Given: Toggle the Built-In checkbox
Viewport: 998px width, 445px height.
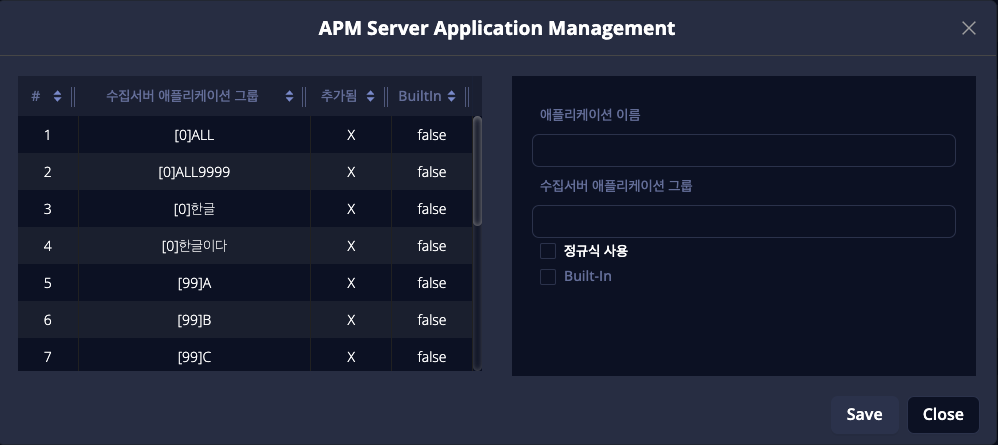Looking at the screenshot, I should (548, 277).
